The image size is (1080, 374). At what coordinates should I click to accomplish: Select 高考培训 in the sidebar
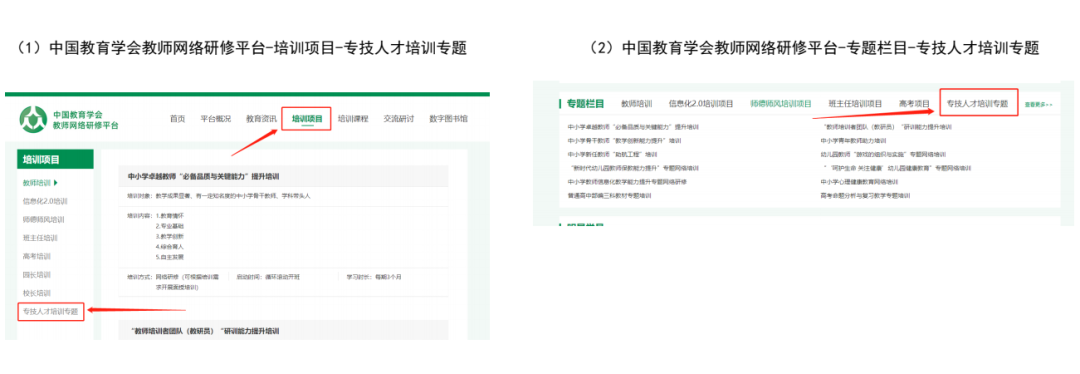pos(36,256)
